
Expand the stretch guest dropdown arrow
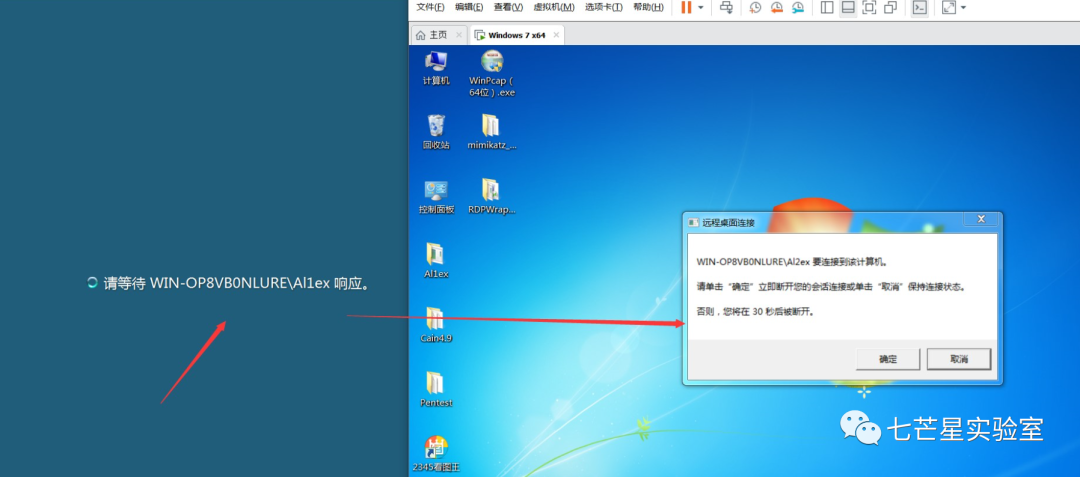point(963,7)
